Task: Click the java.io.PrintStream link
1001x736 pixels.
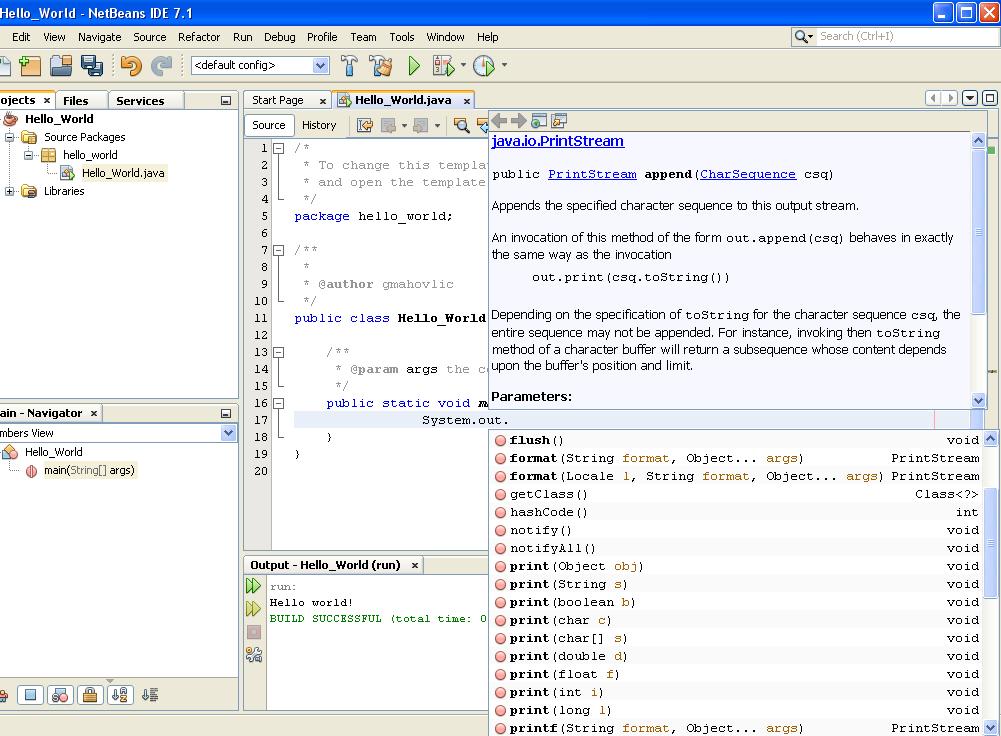Action: tap(557, 142)
